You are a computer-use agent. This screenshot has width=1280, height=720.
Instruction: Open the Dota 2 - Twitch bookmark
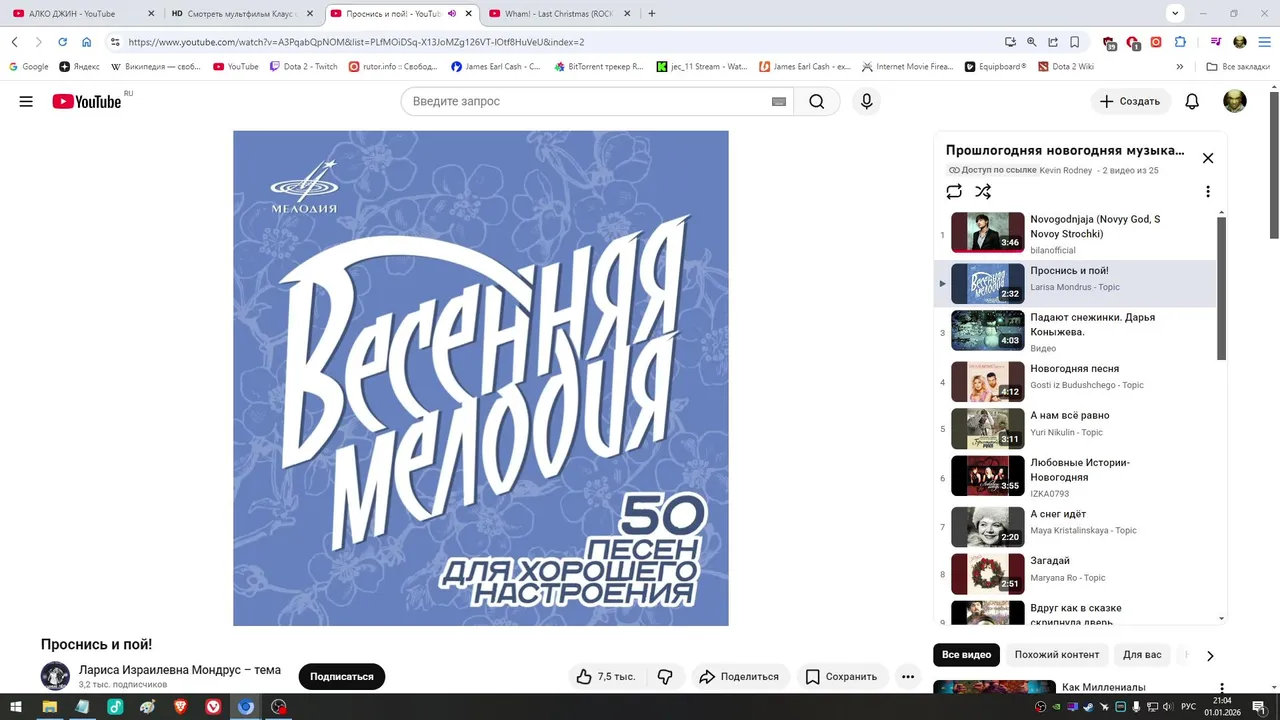(304, 67)
